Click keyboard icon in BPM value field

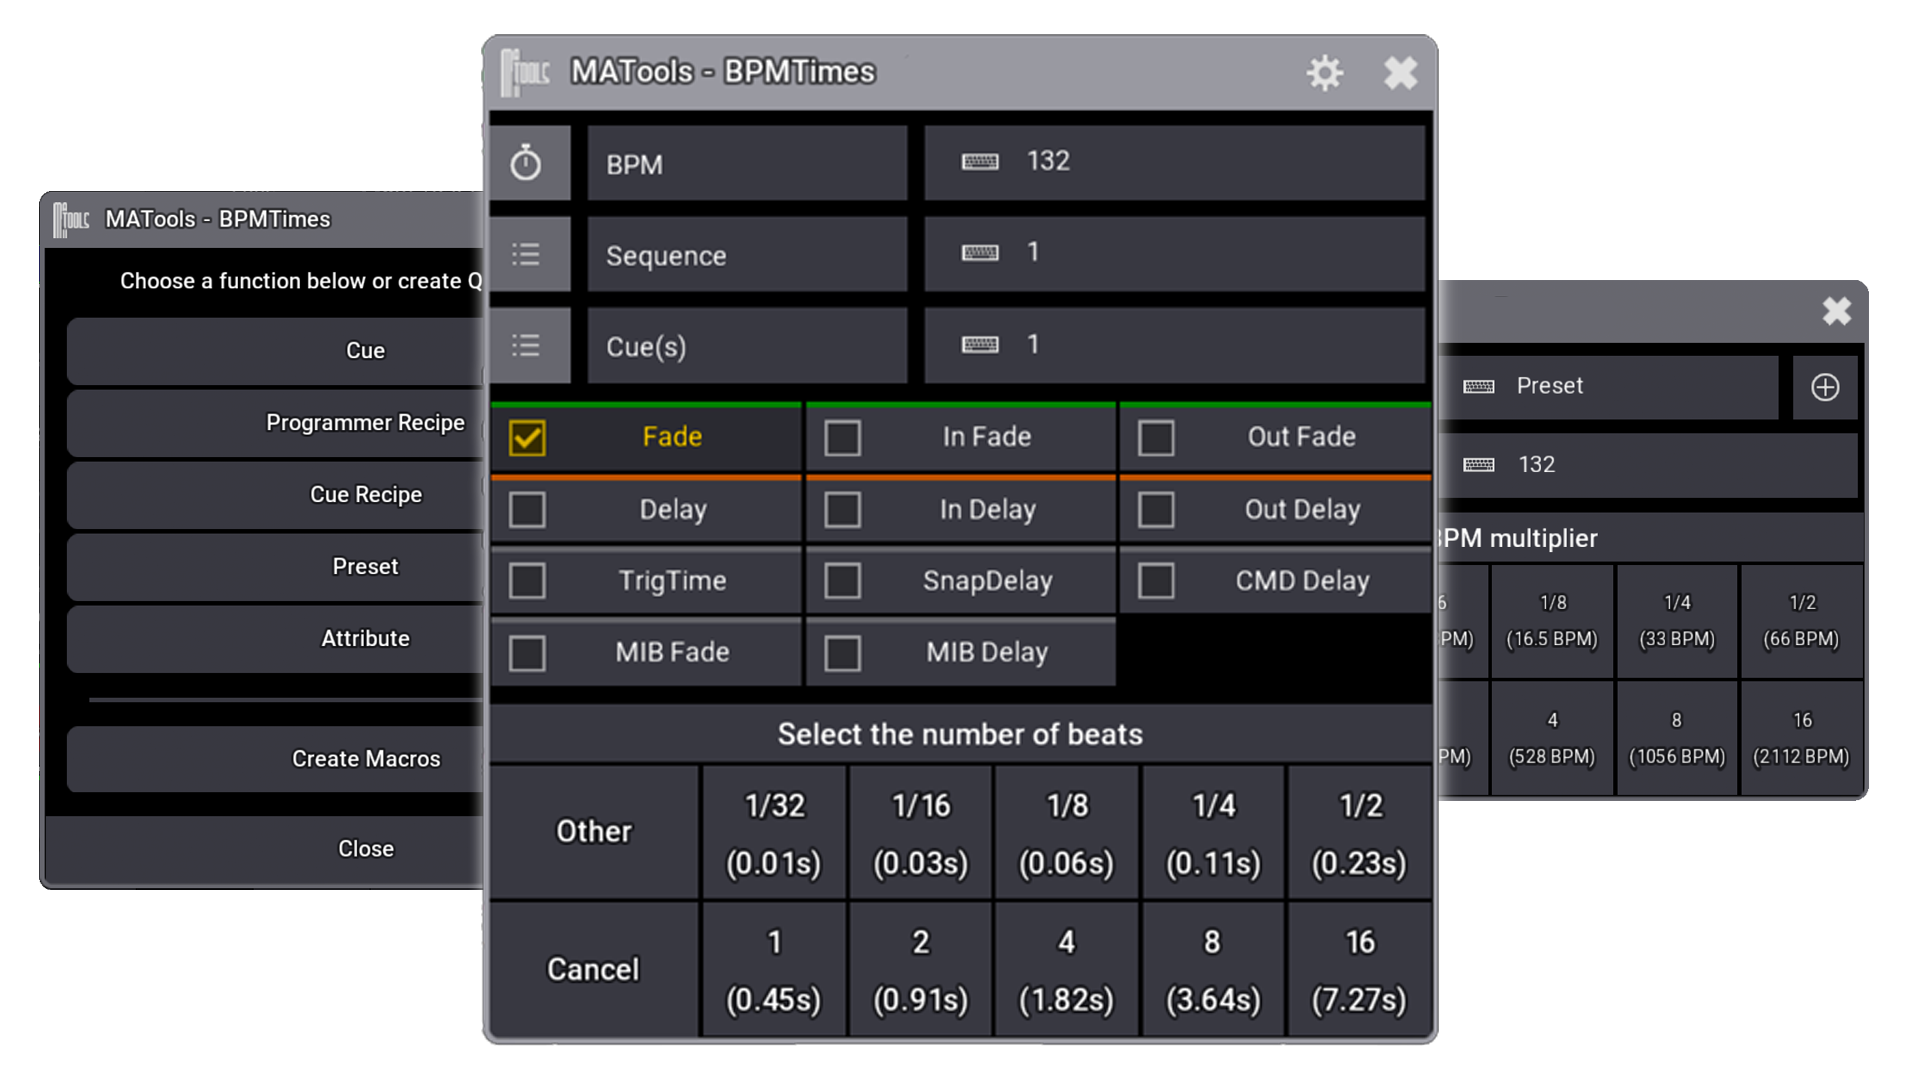tap(980, 162)
